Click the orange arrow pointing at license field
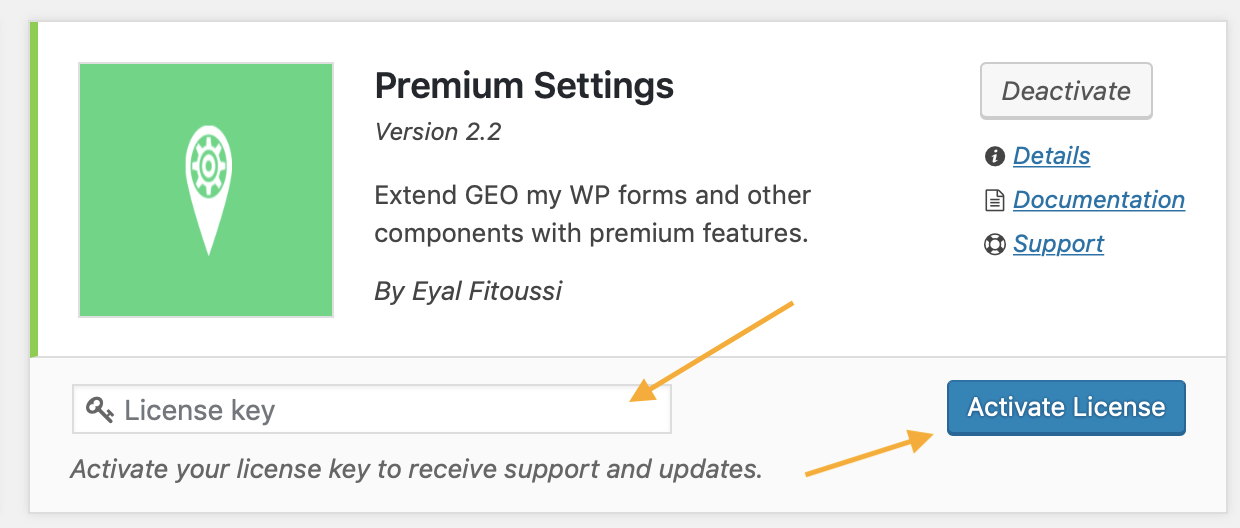This screenshot has width=1240, height=528. (x=711, y=350)
